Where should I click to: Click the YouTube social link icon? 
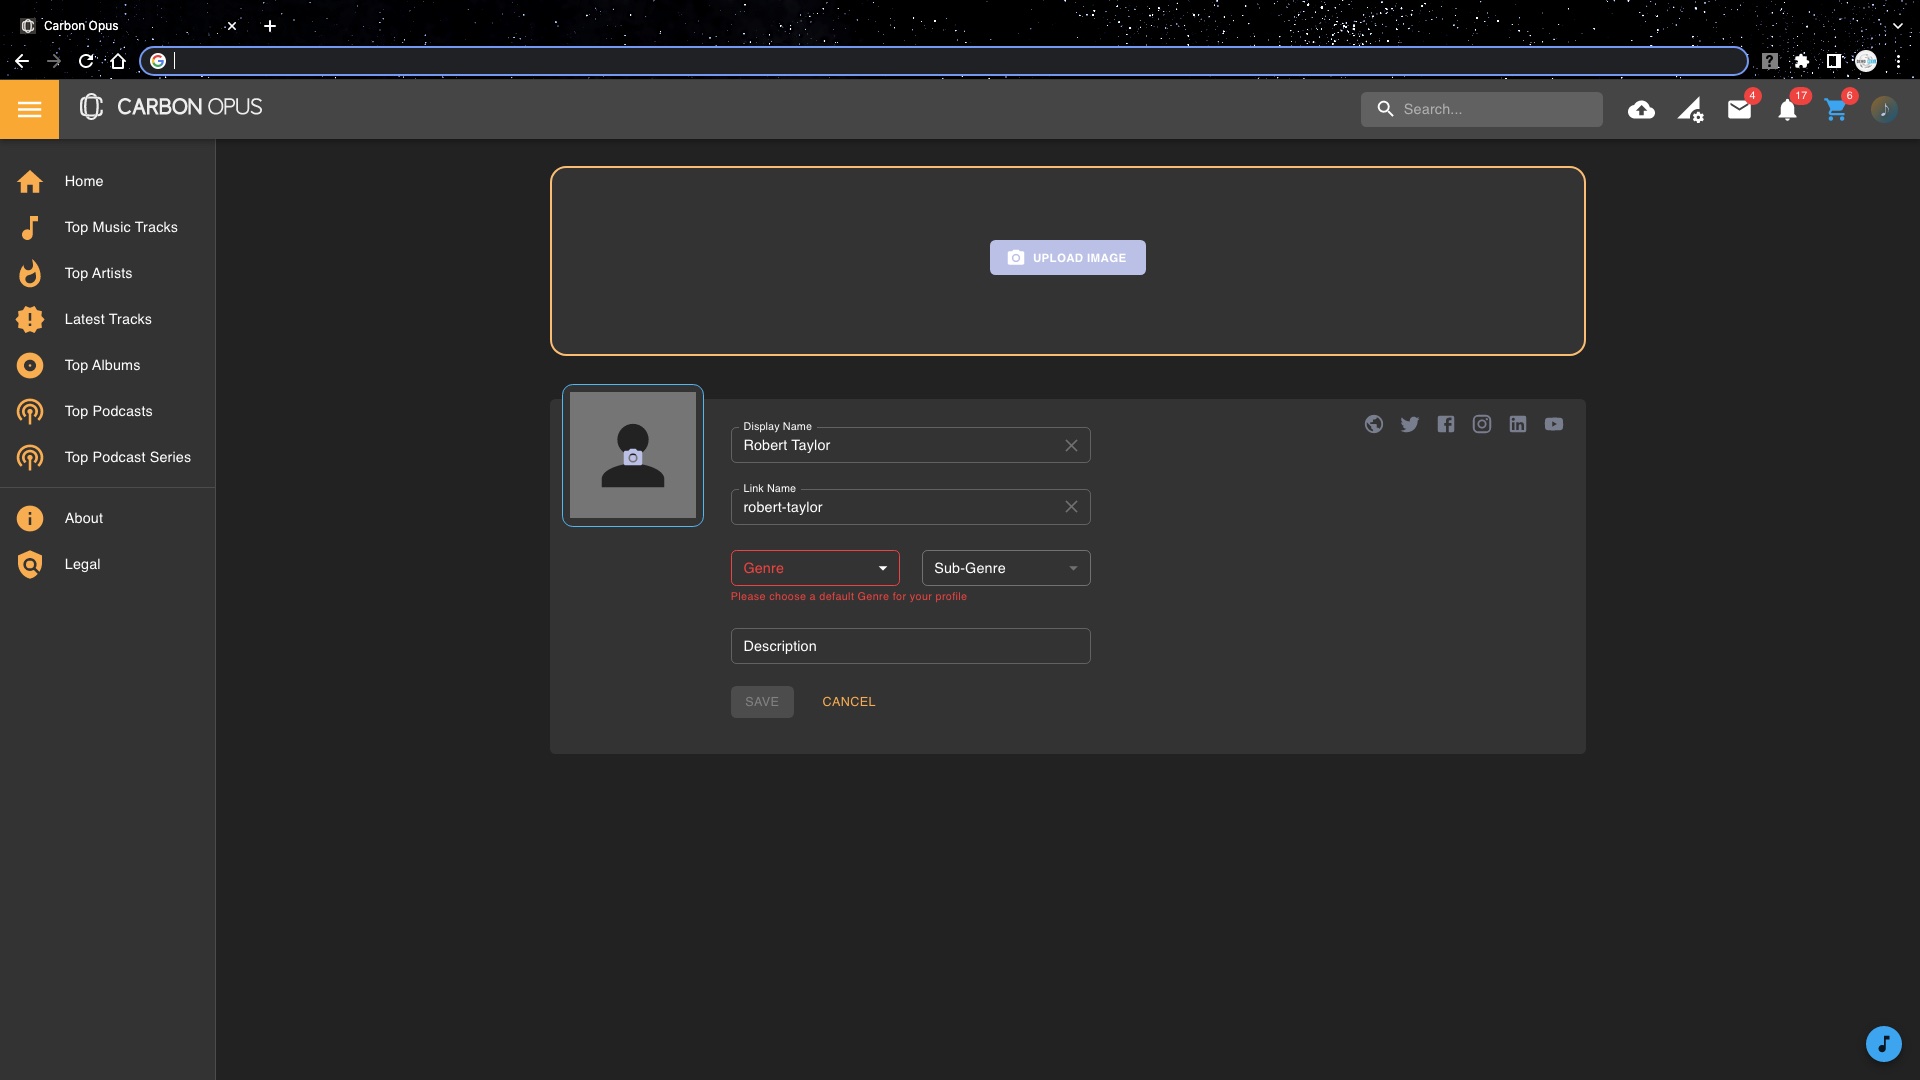pos(1554,424)
